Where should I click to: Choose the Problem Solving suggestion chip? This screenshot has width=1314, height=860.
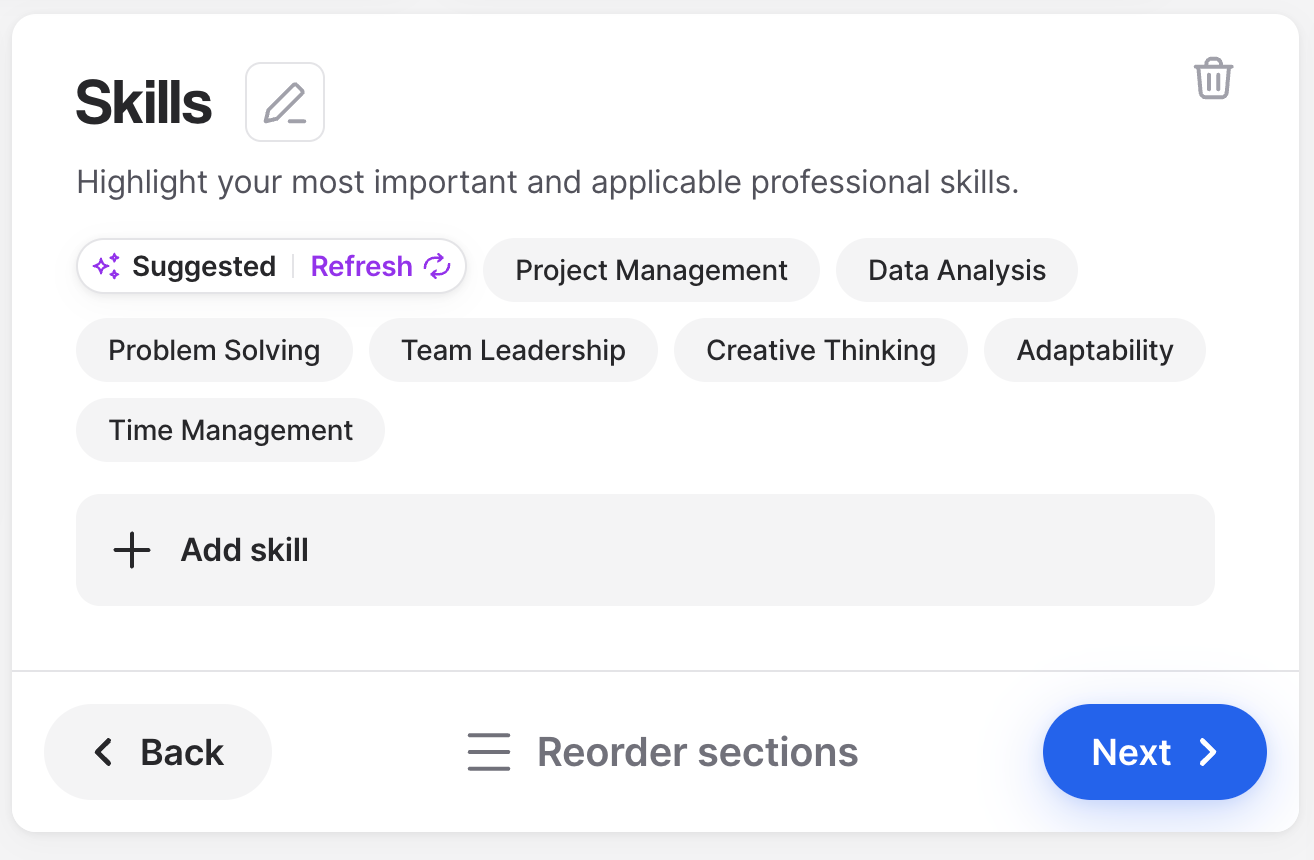[x=214, y=350]
